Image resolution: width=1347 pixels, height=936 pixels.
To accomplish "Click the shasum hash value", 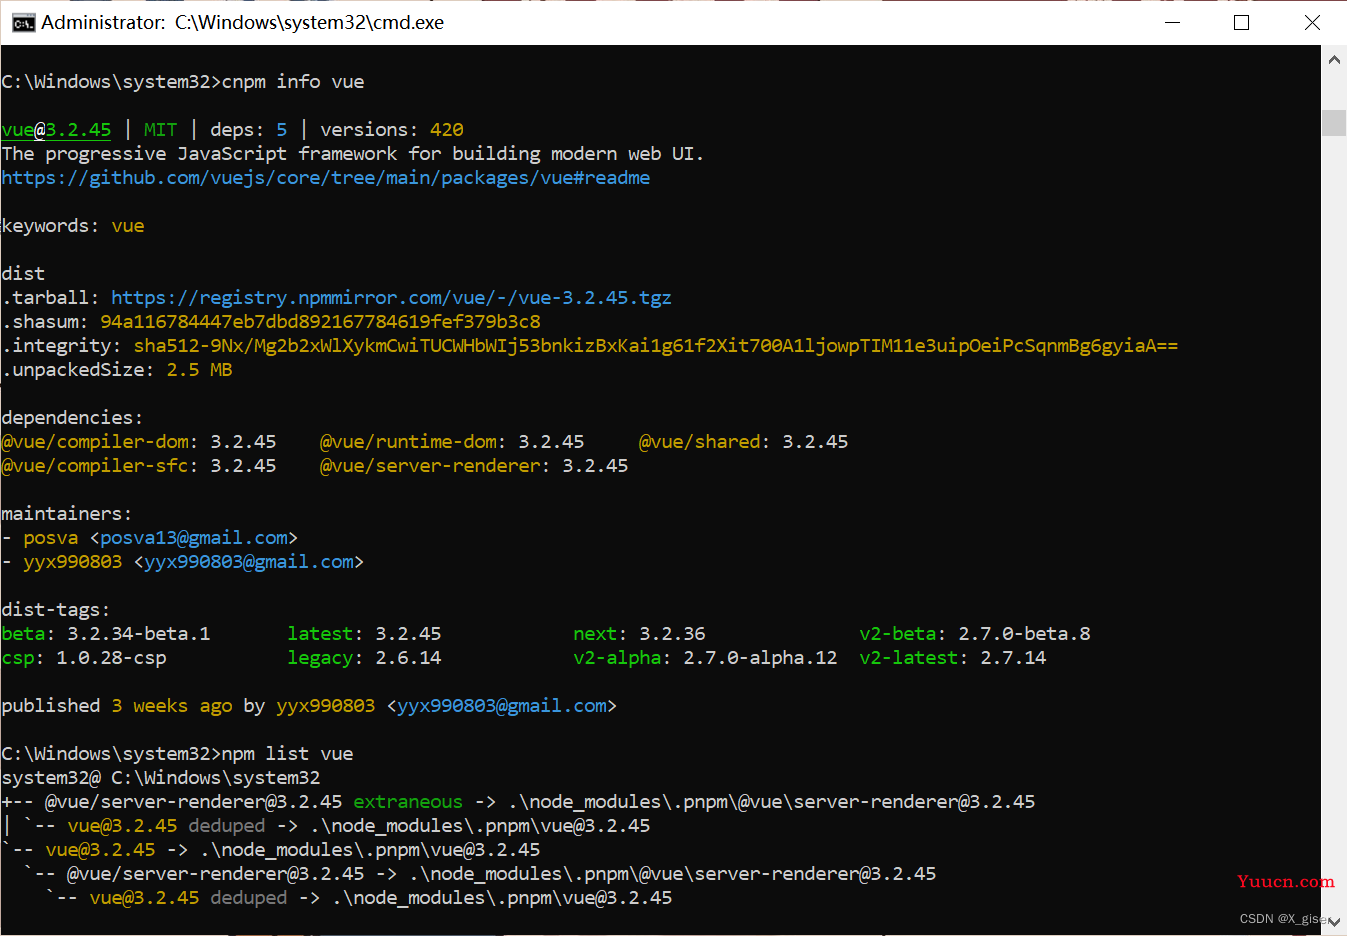I will pyautogui.click(x=320, y=322).
